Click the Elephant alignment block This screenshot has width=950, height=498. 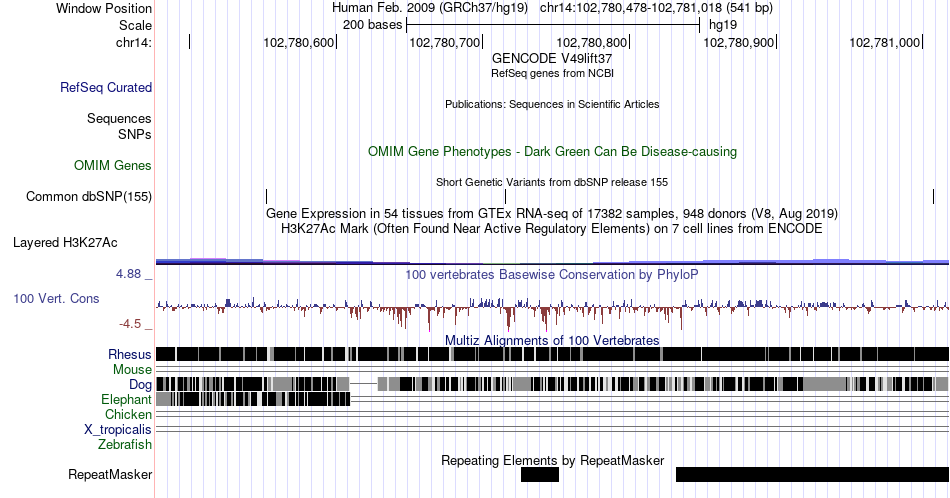click(253, 399)
